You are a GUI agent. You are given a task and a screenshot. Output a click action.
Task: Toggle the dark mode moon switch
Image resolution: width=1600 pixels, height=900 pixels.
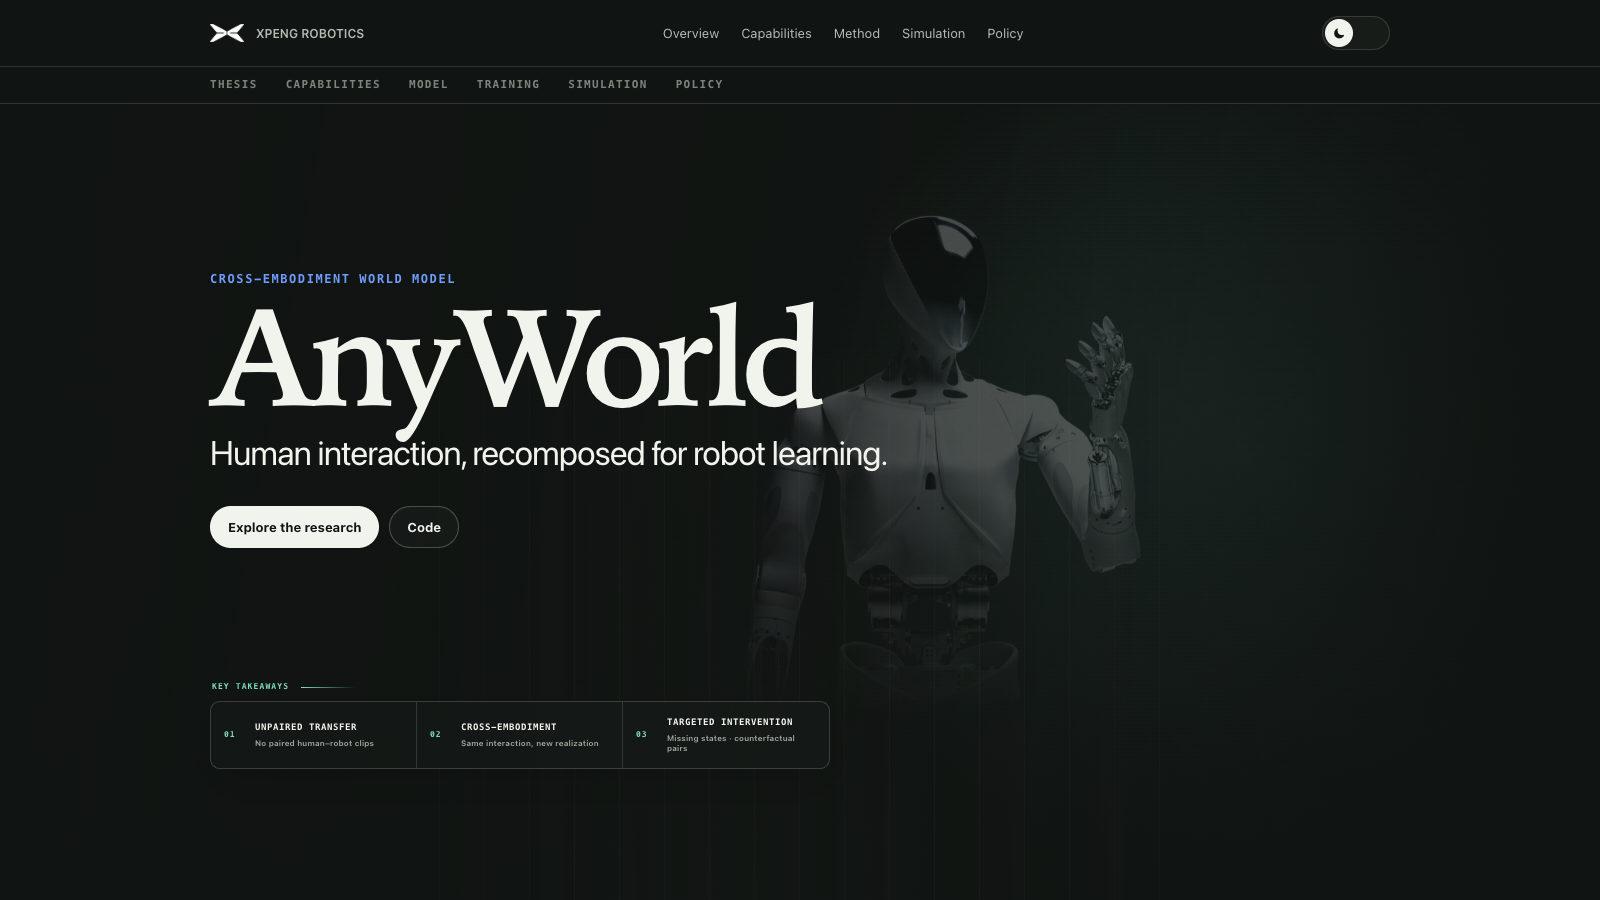[x=1355, y=33]
